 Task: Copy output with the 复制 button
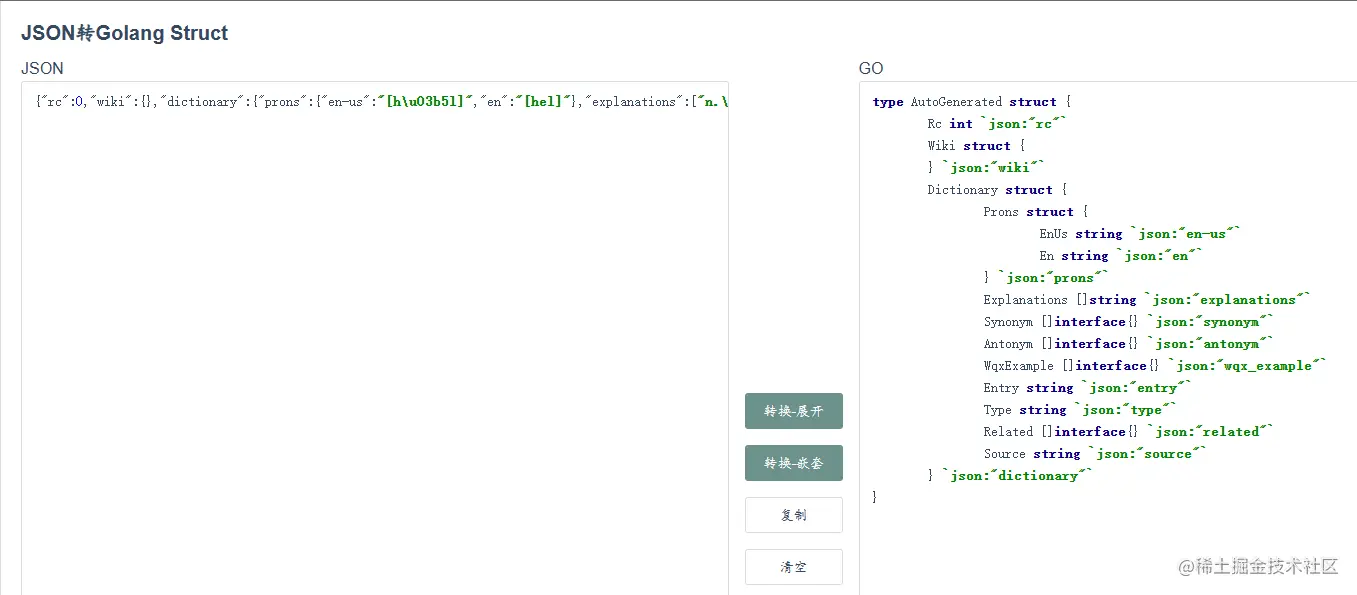coord(793,515)
